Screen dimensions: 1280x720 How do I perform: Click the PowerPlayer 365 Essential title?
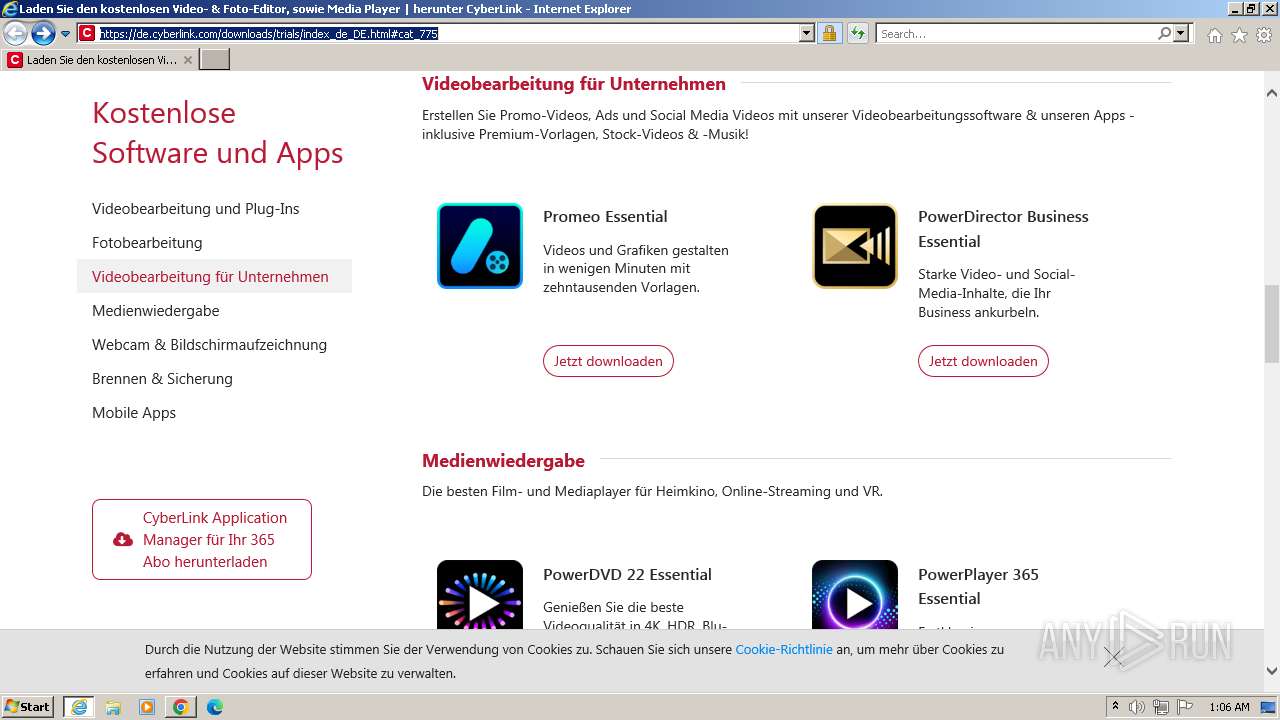point(978,586)
